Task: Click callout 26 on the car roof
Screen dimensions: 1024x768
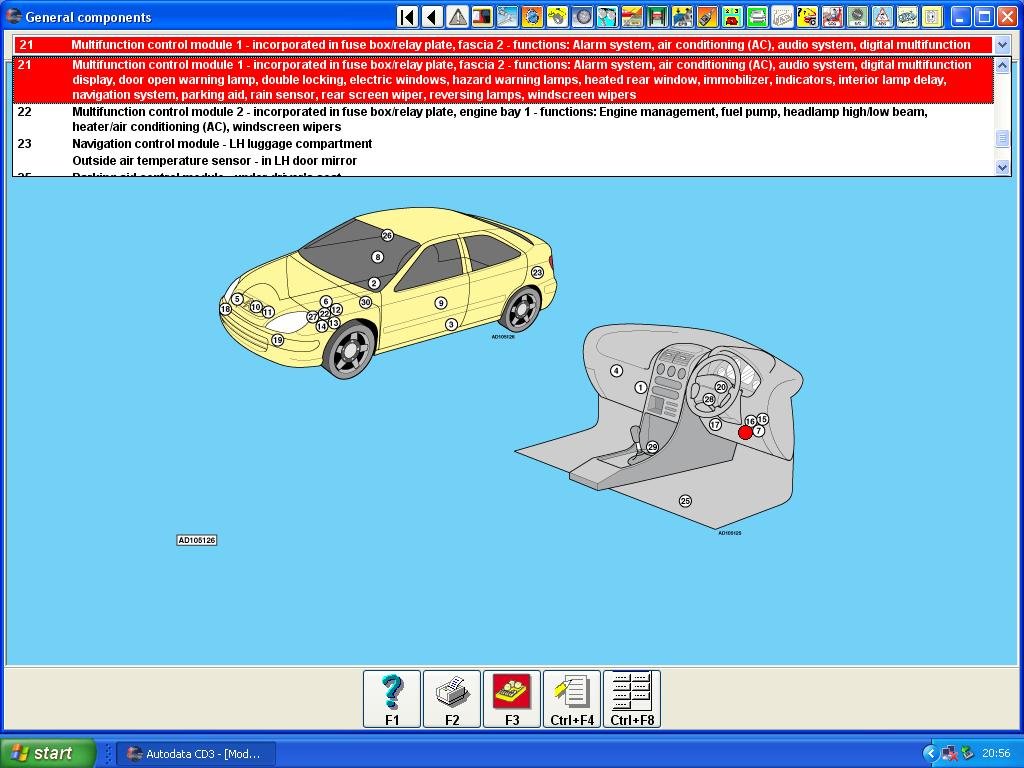Action: click(x=387, y=235)
